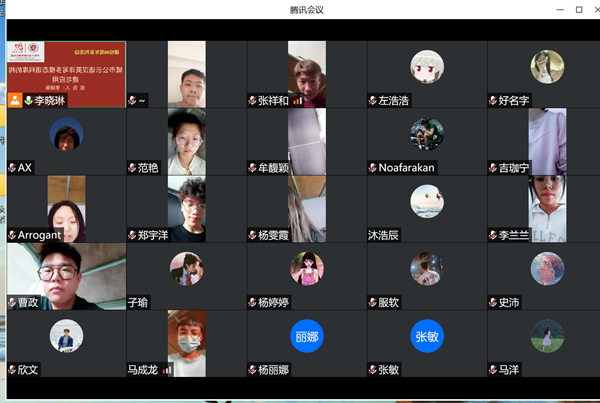Click the signal strength bars next to 张祥和

[x=297, y=101]
